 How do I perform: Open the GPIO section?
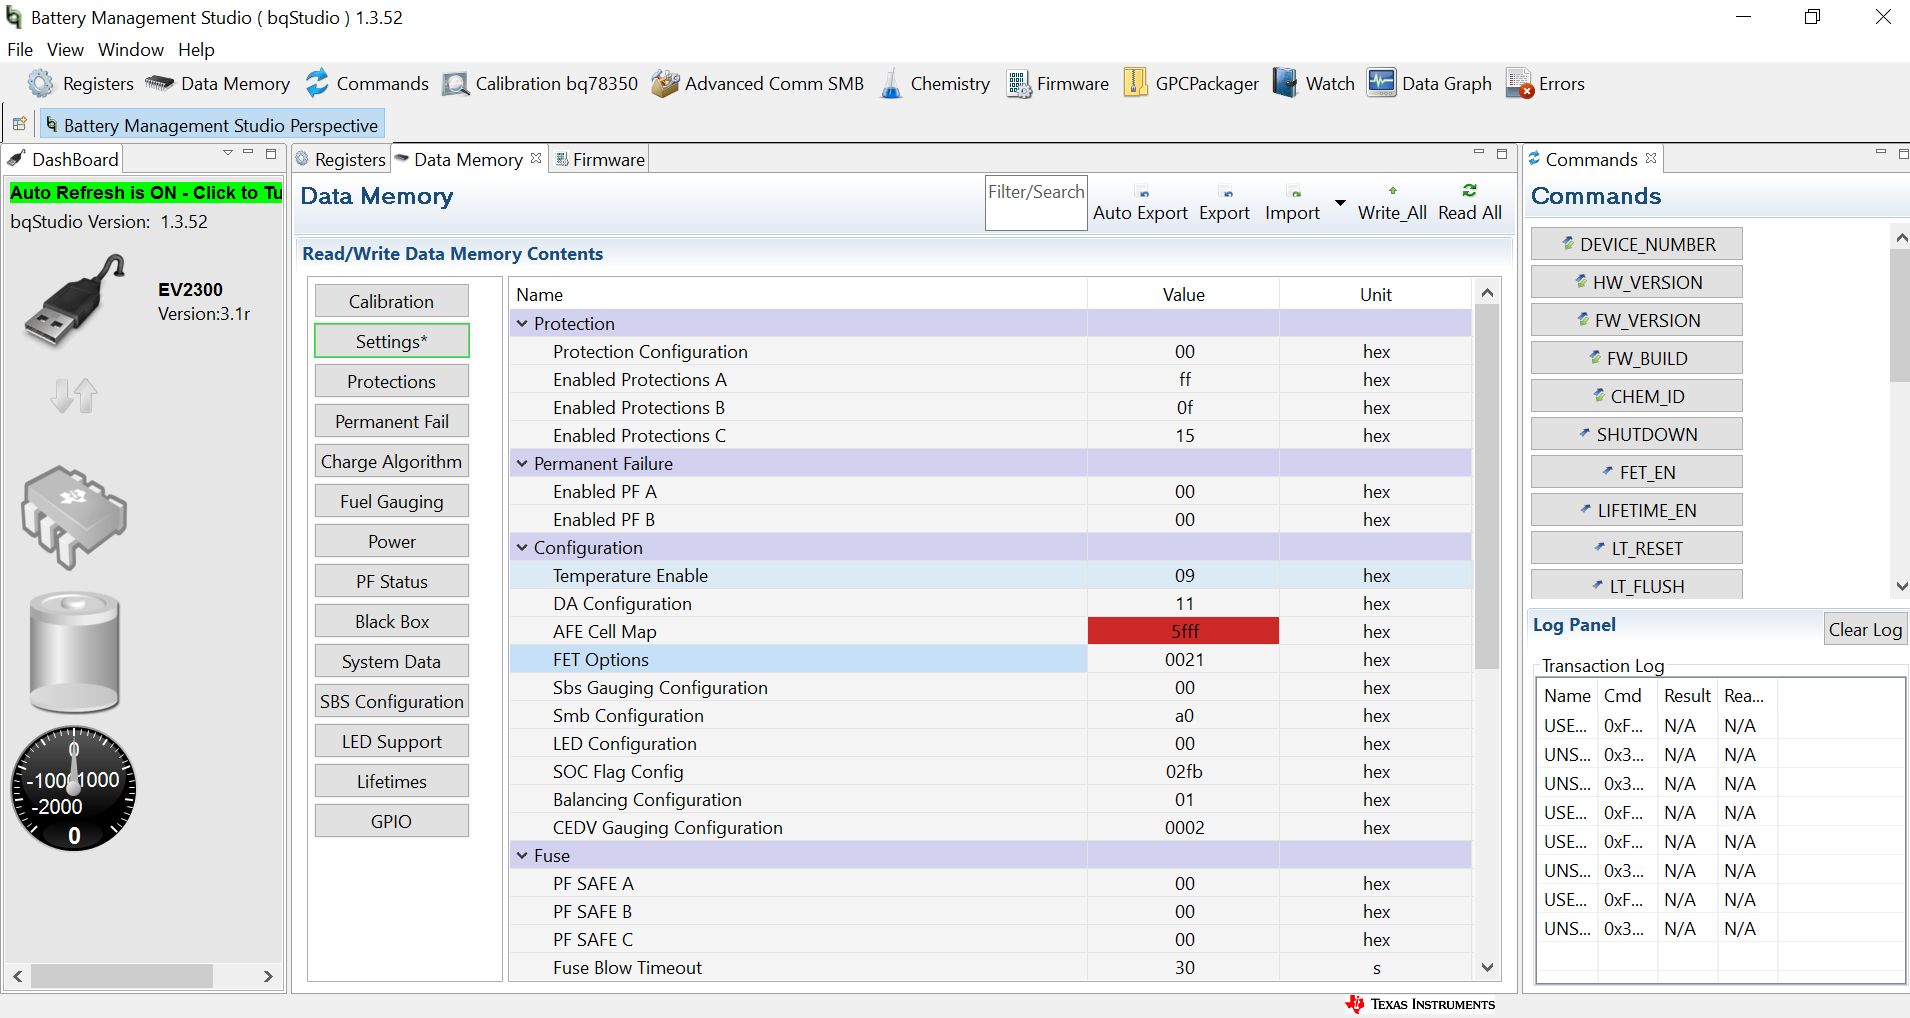pyautogui.click(x=392, y=821)
